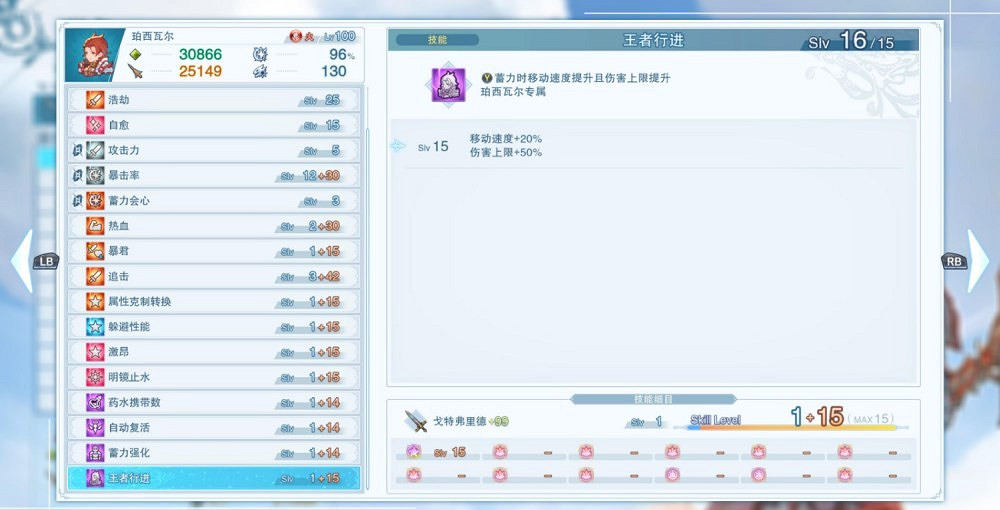The image size is (1000, 510).
Task: Select the 蓄力会心 skill row
Action: click(214, 201)
